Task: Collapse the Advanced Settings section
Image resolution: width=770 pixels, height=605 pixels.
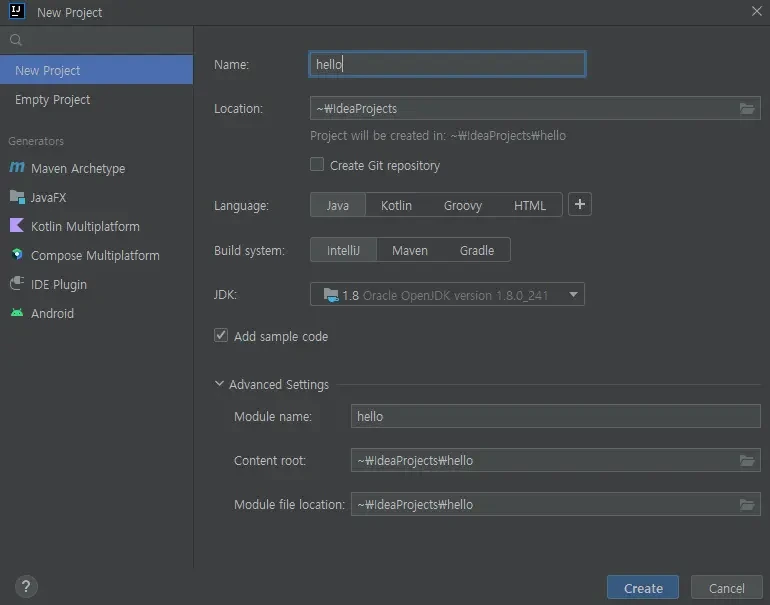Action: tap(219, 384)
